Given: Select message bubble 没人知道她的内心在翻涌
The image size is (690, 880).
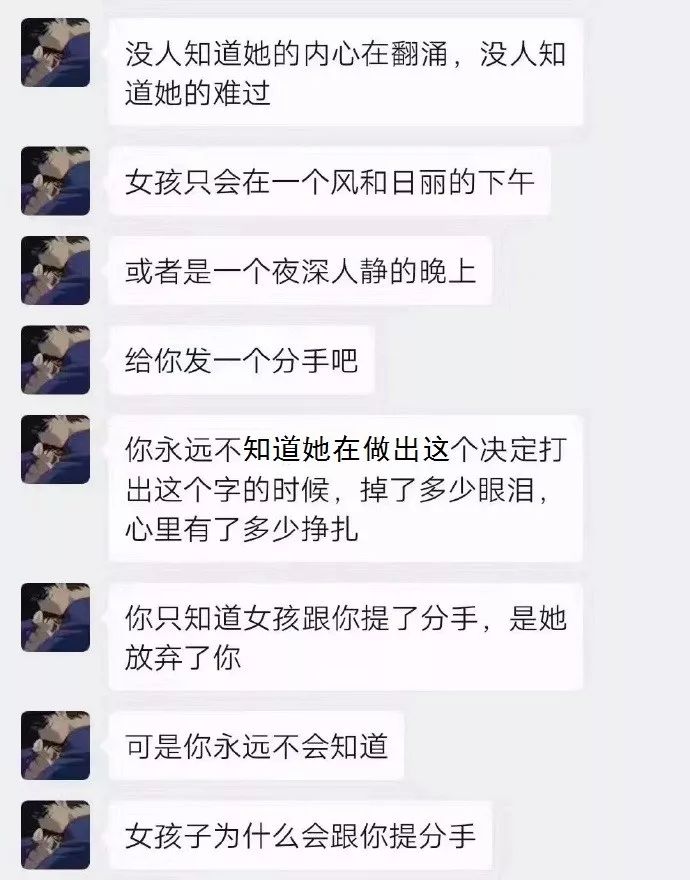Looking at the screenshot, I should (x=345, y=72).
